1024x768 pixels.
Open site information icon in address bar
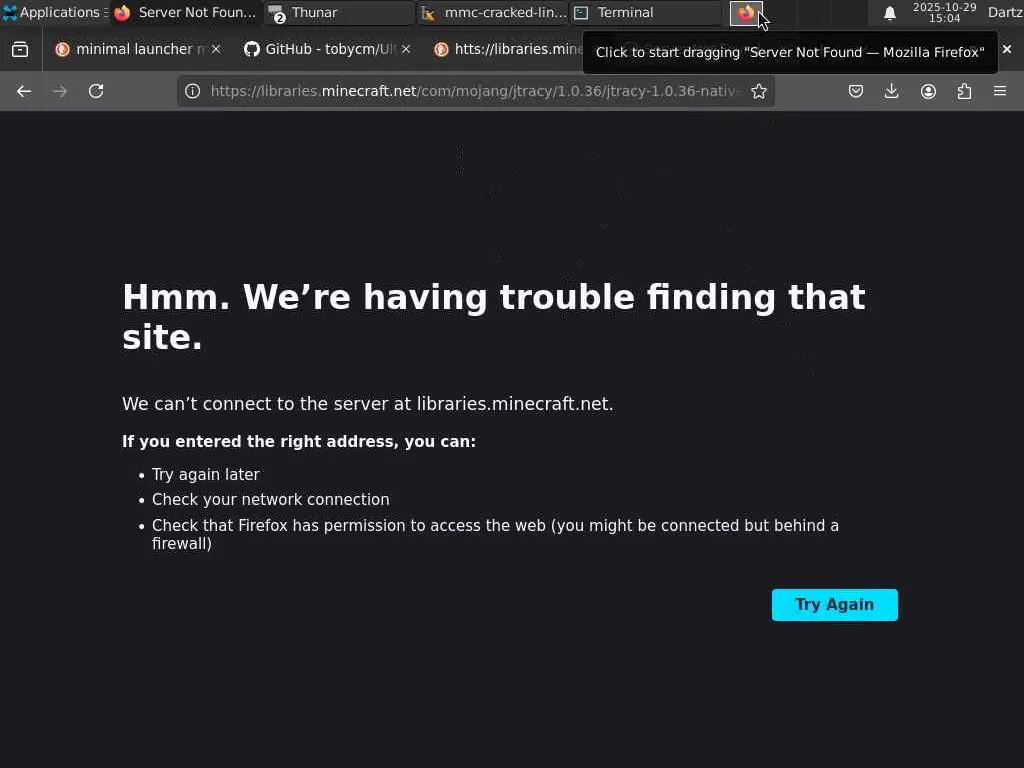pyautogui.click(x=192, y=91)
